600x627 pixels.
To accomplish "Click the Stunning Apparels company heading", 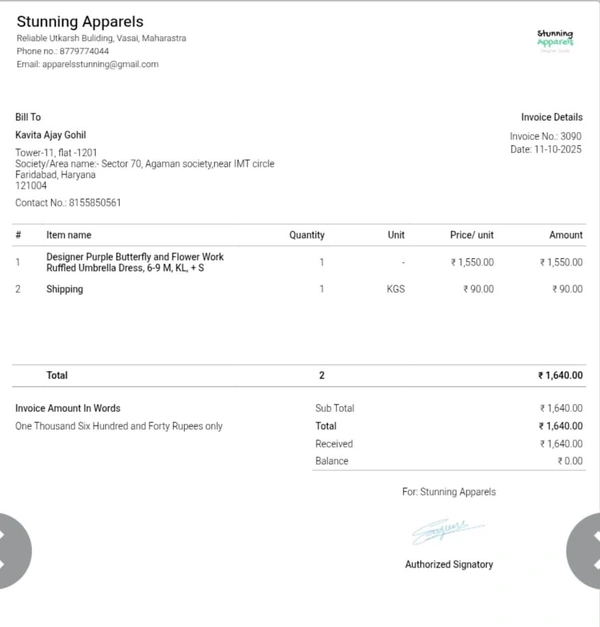I will [80, 22].
